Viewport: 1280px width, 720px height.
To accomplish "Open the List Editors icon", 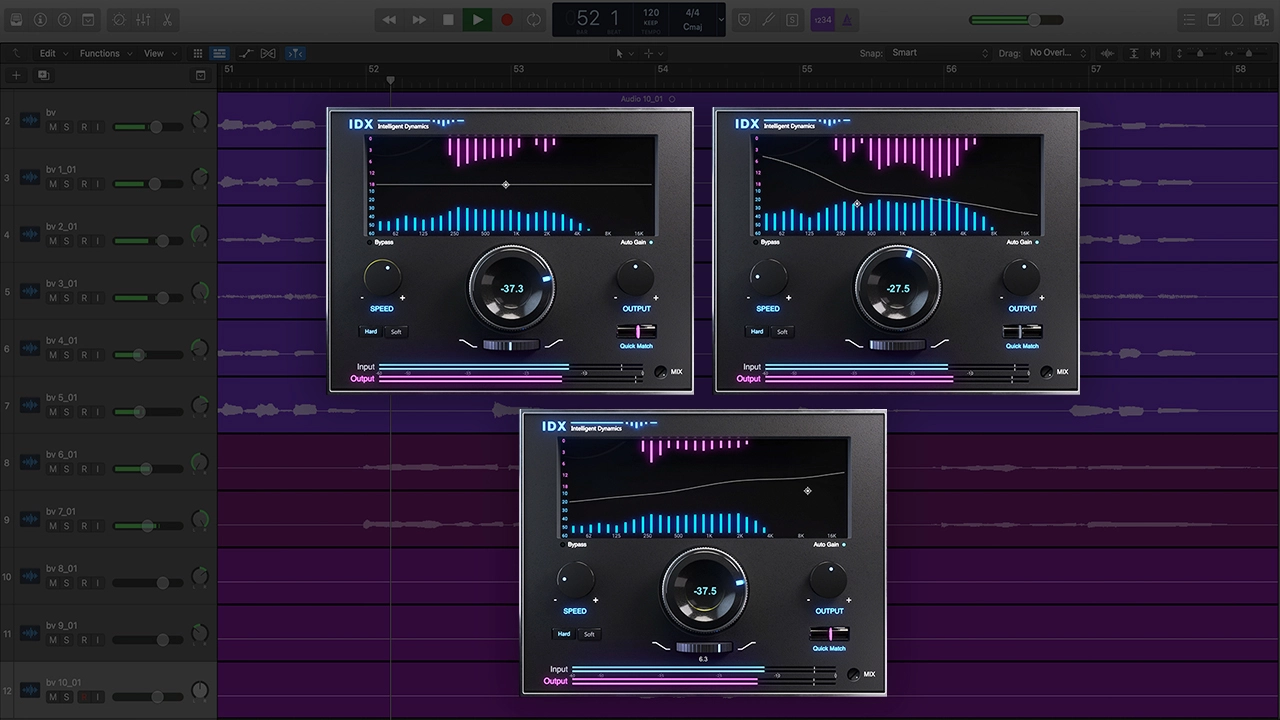I will click(1189, 19).
